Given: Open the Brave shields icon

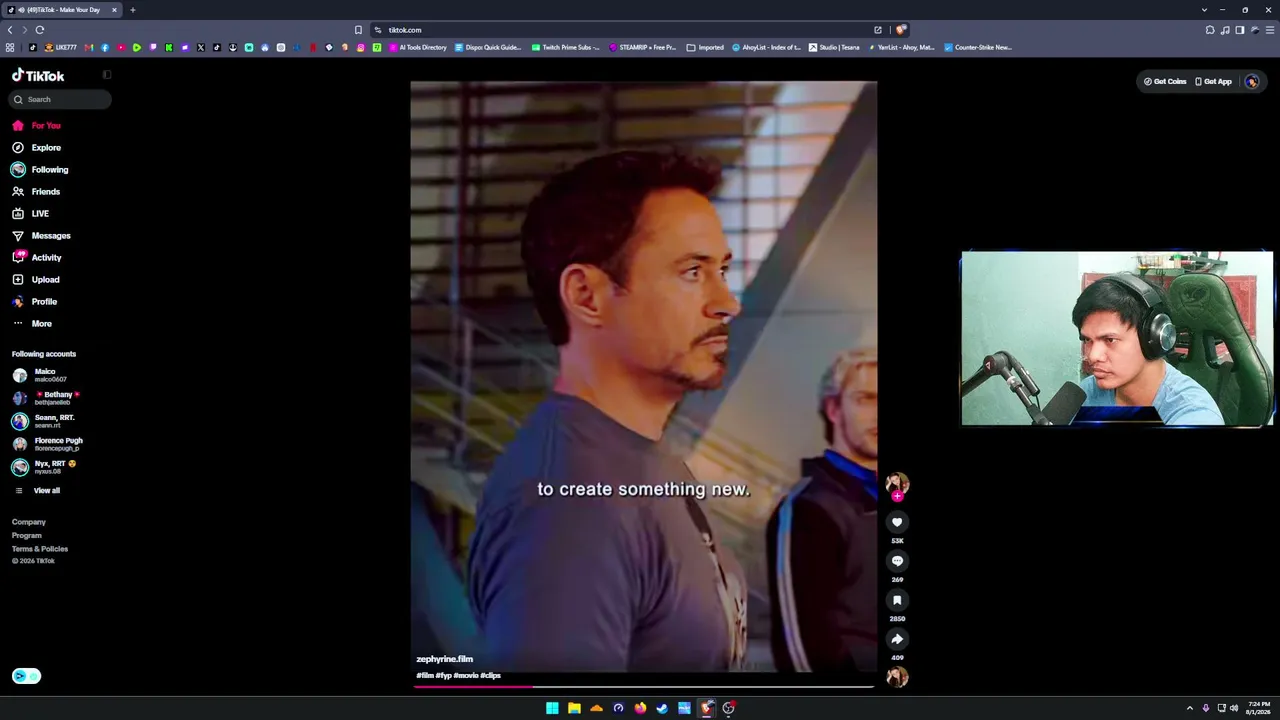Looking at the screenshot, I should point(901,30).
